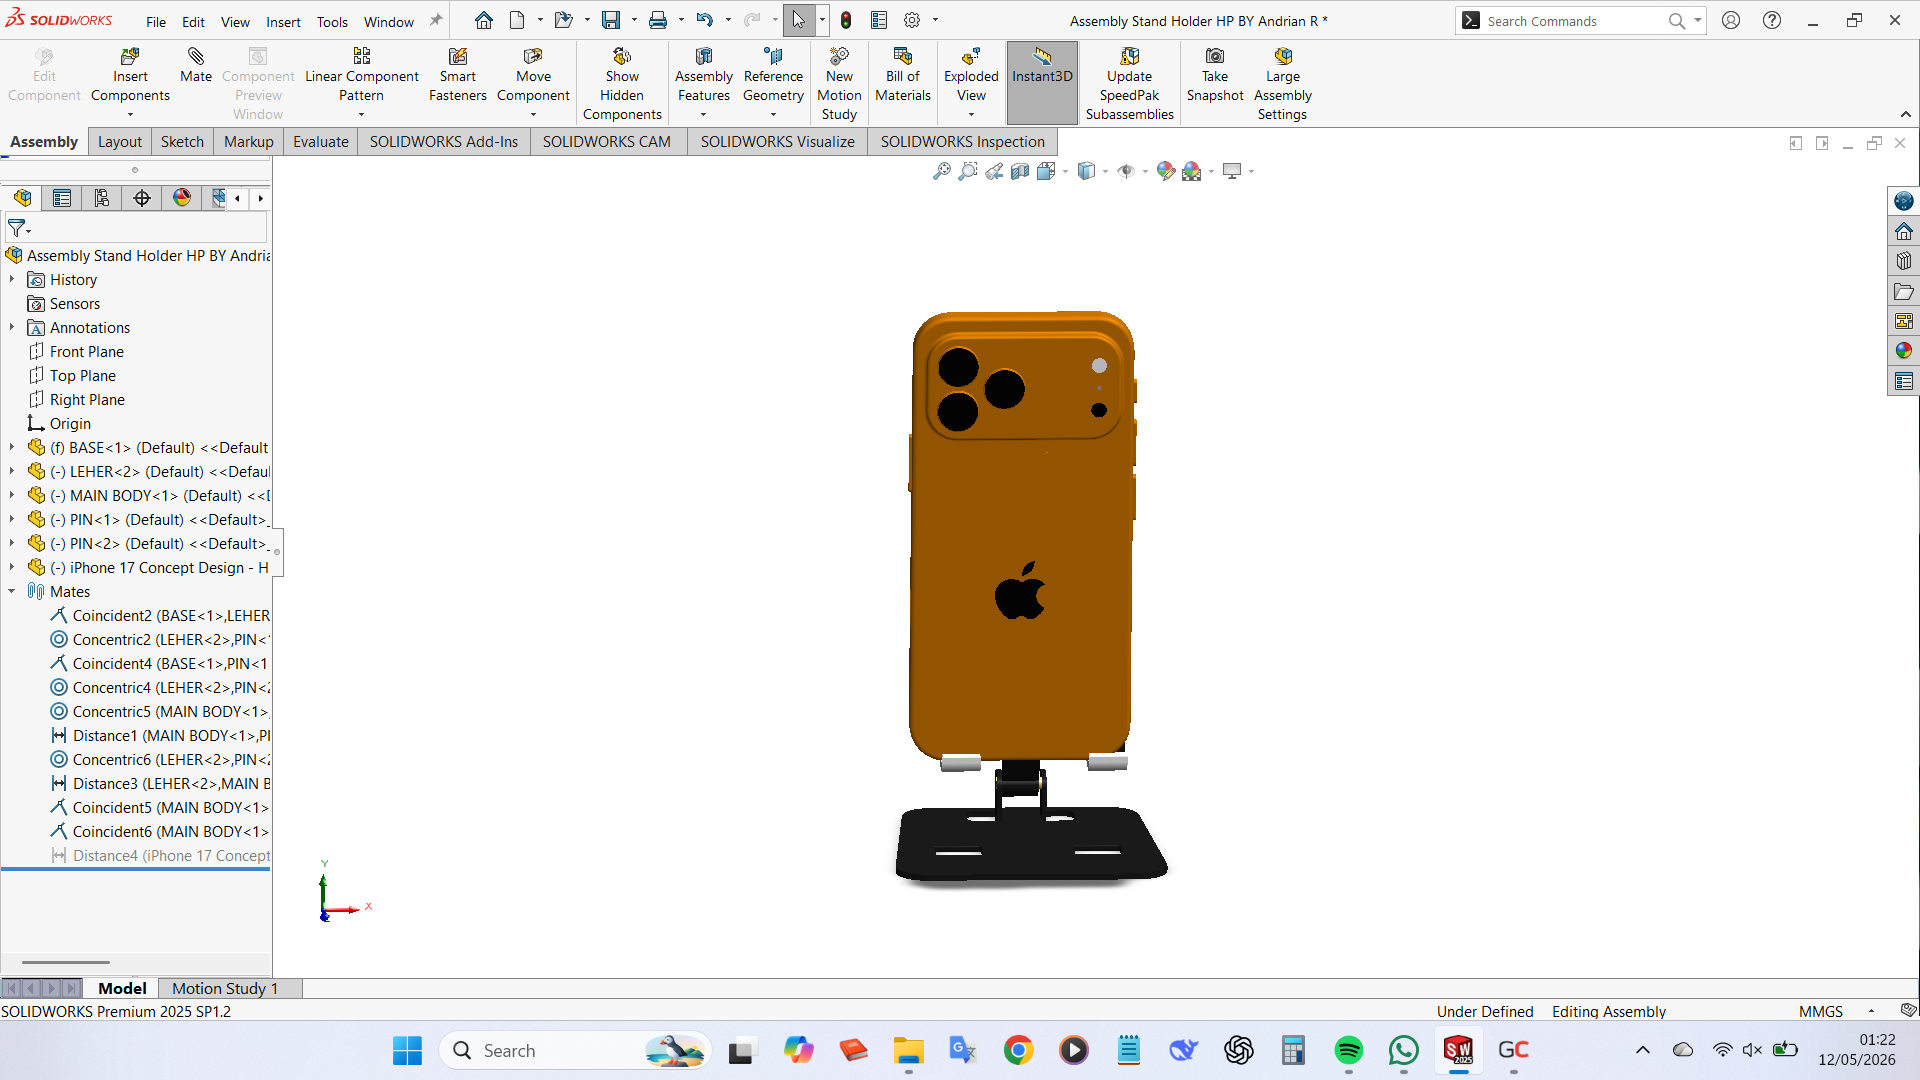Open Reference Geometry tool
This screenshot has height=1080, width=1920.
[773, 74]
